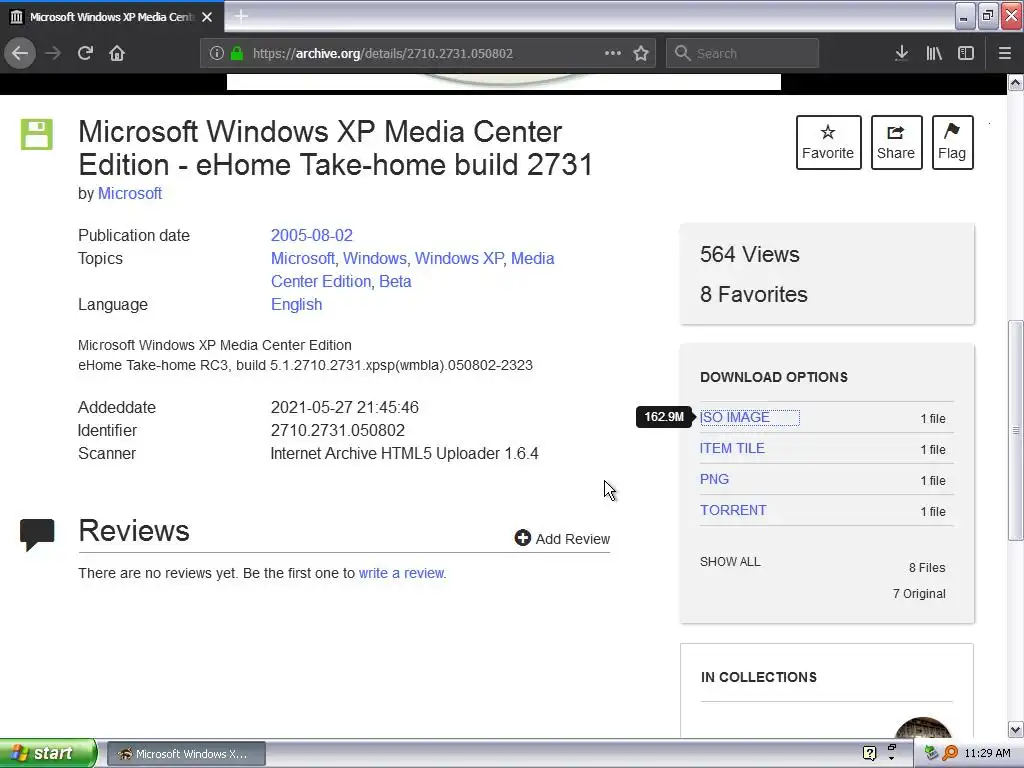This screenshot has width=1024, height=768.
Task: Click SHOW ALL download files
Action: click(730, 562)
